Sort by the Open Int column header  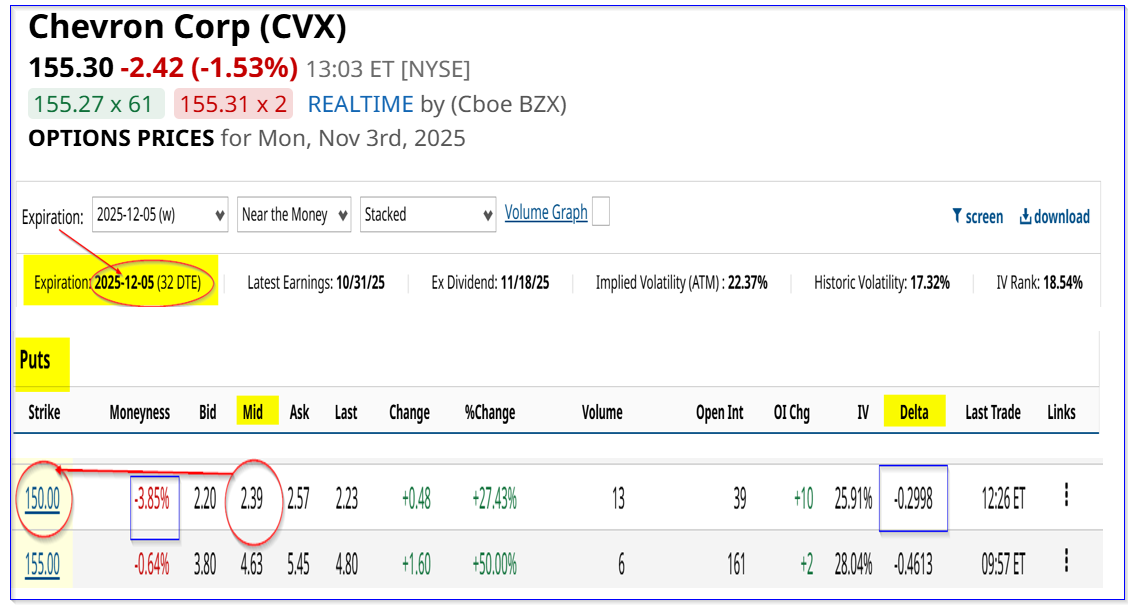tap(719, 412)
